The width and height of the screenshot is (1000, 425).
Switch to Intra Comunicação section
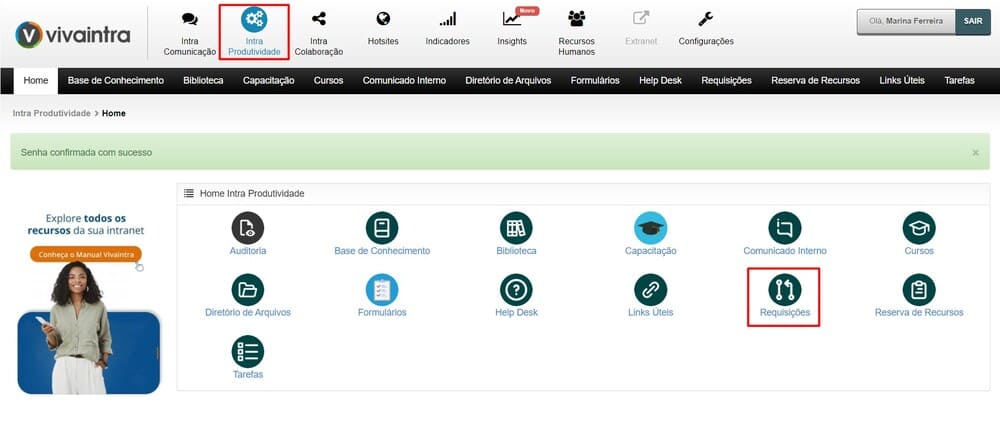[189, 32]
